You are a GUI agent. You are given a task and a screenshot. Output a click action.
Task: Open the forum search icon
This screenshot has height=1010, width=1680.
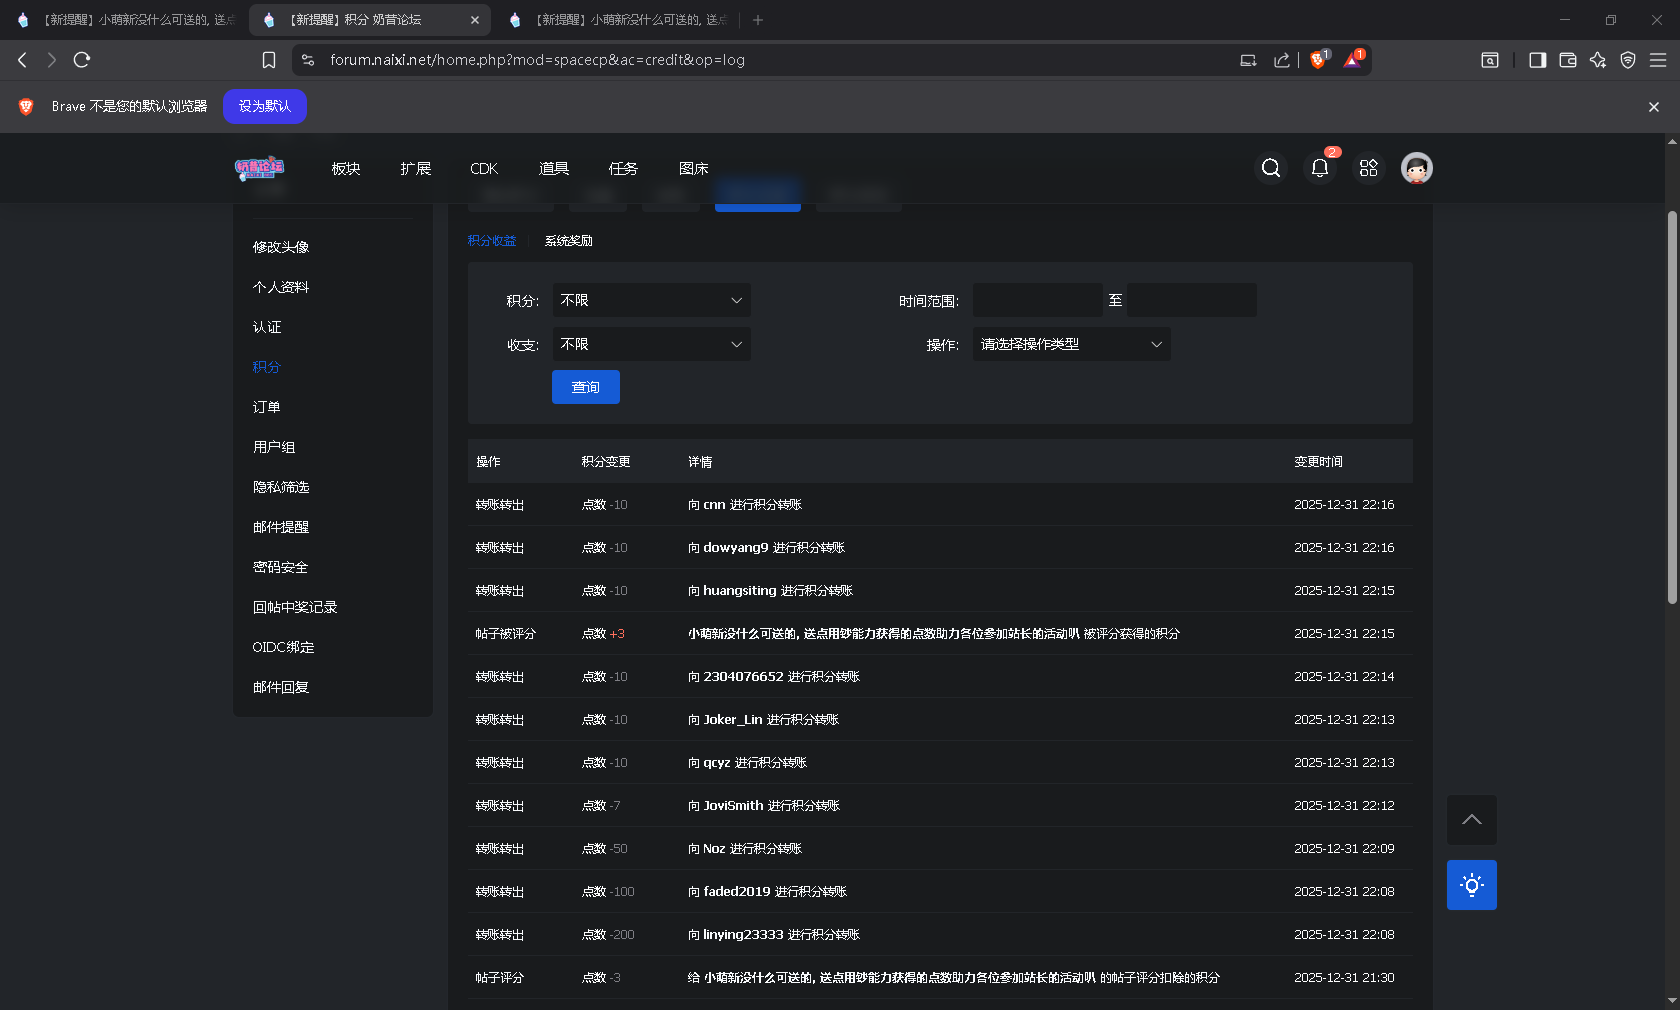1270,168
